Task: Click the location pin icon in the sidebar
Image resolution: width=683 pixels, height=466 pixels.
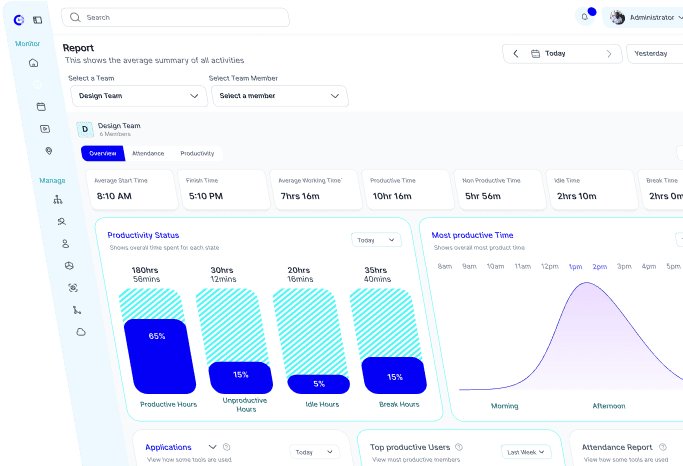Action: (x=48, y=151)
